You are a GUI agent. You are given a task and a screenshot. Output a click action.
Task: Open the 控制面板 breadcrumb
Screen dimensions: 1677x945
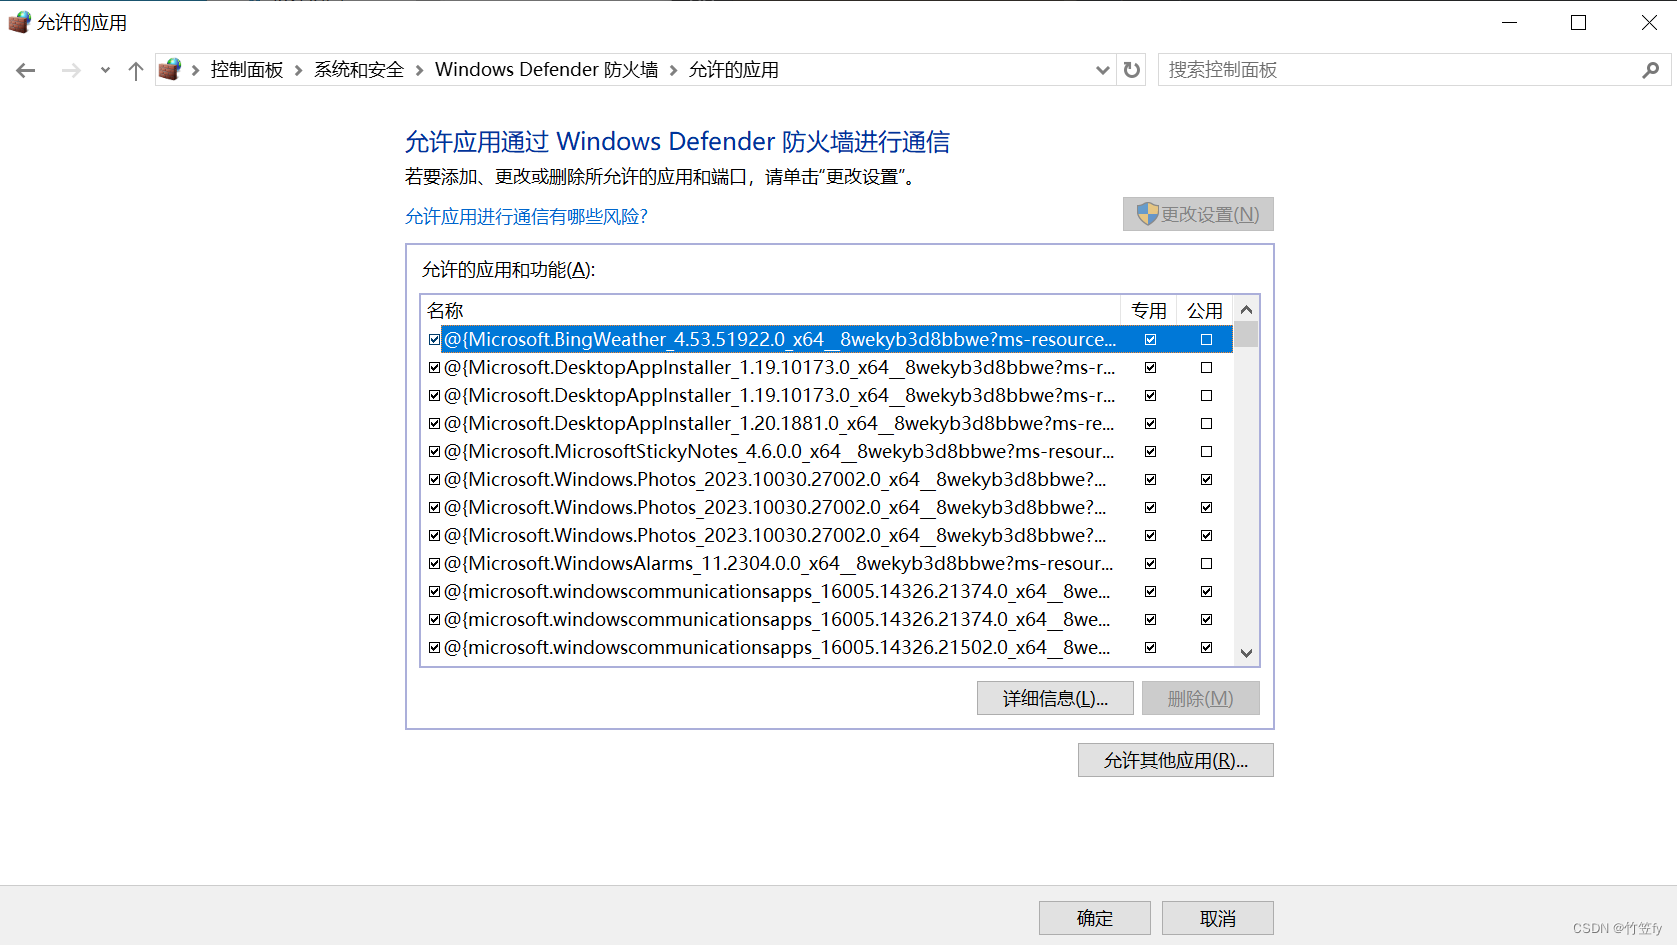tap(247, 70)
